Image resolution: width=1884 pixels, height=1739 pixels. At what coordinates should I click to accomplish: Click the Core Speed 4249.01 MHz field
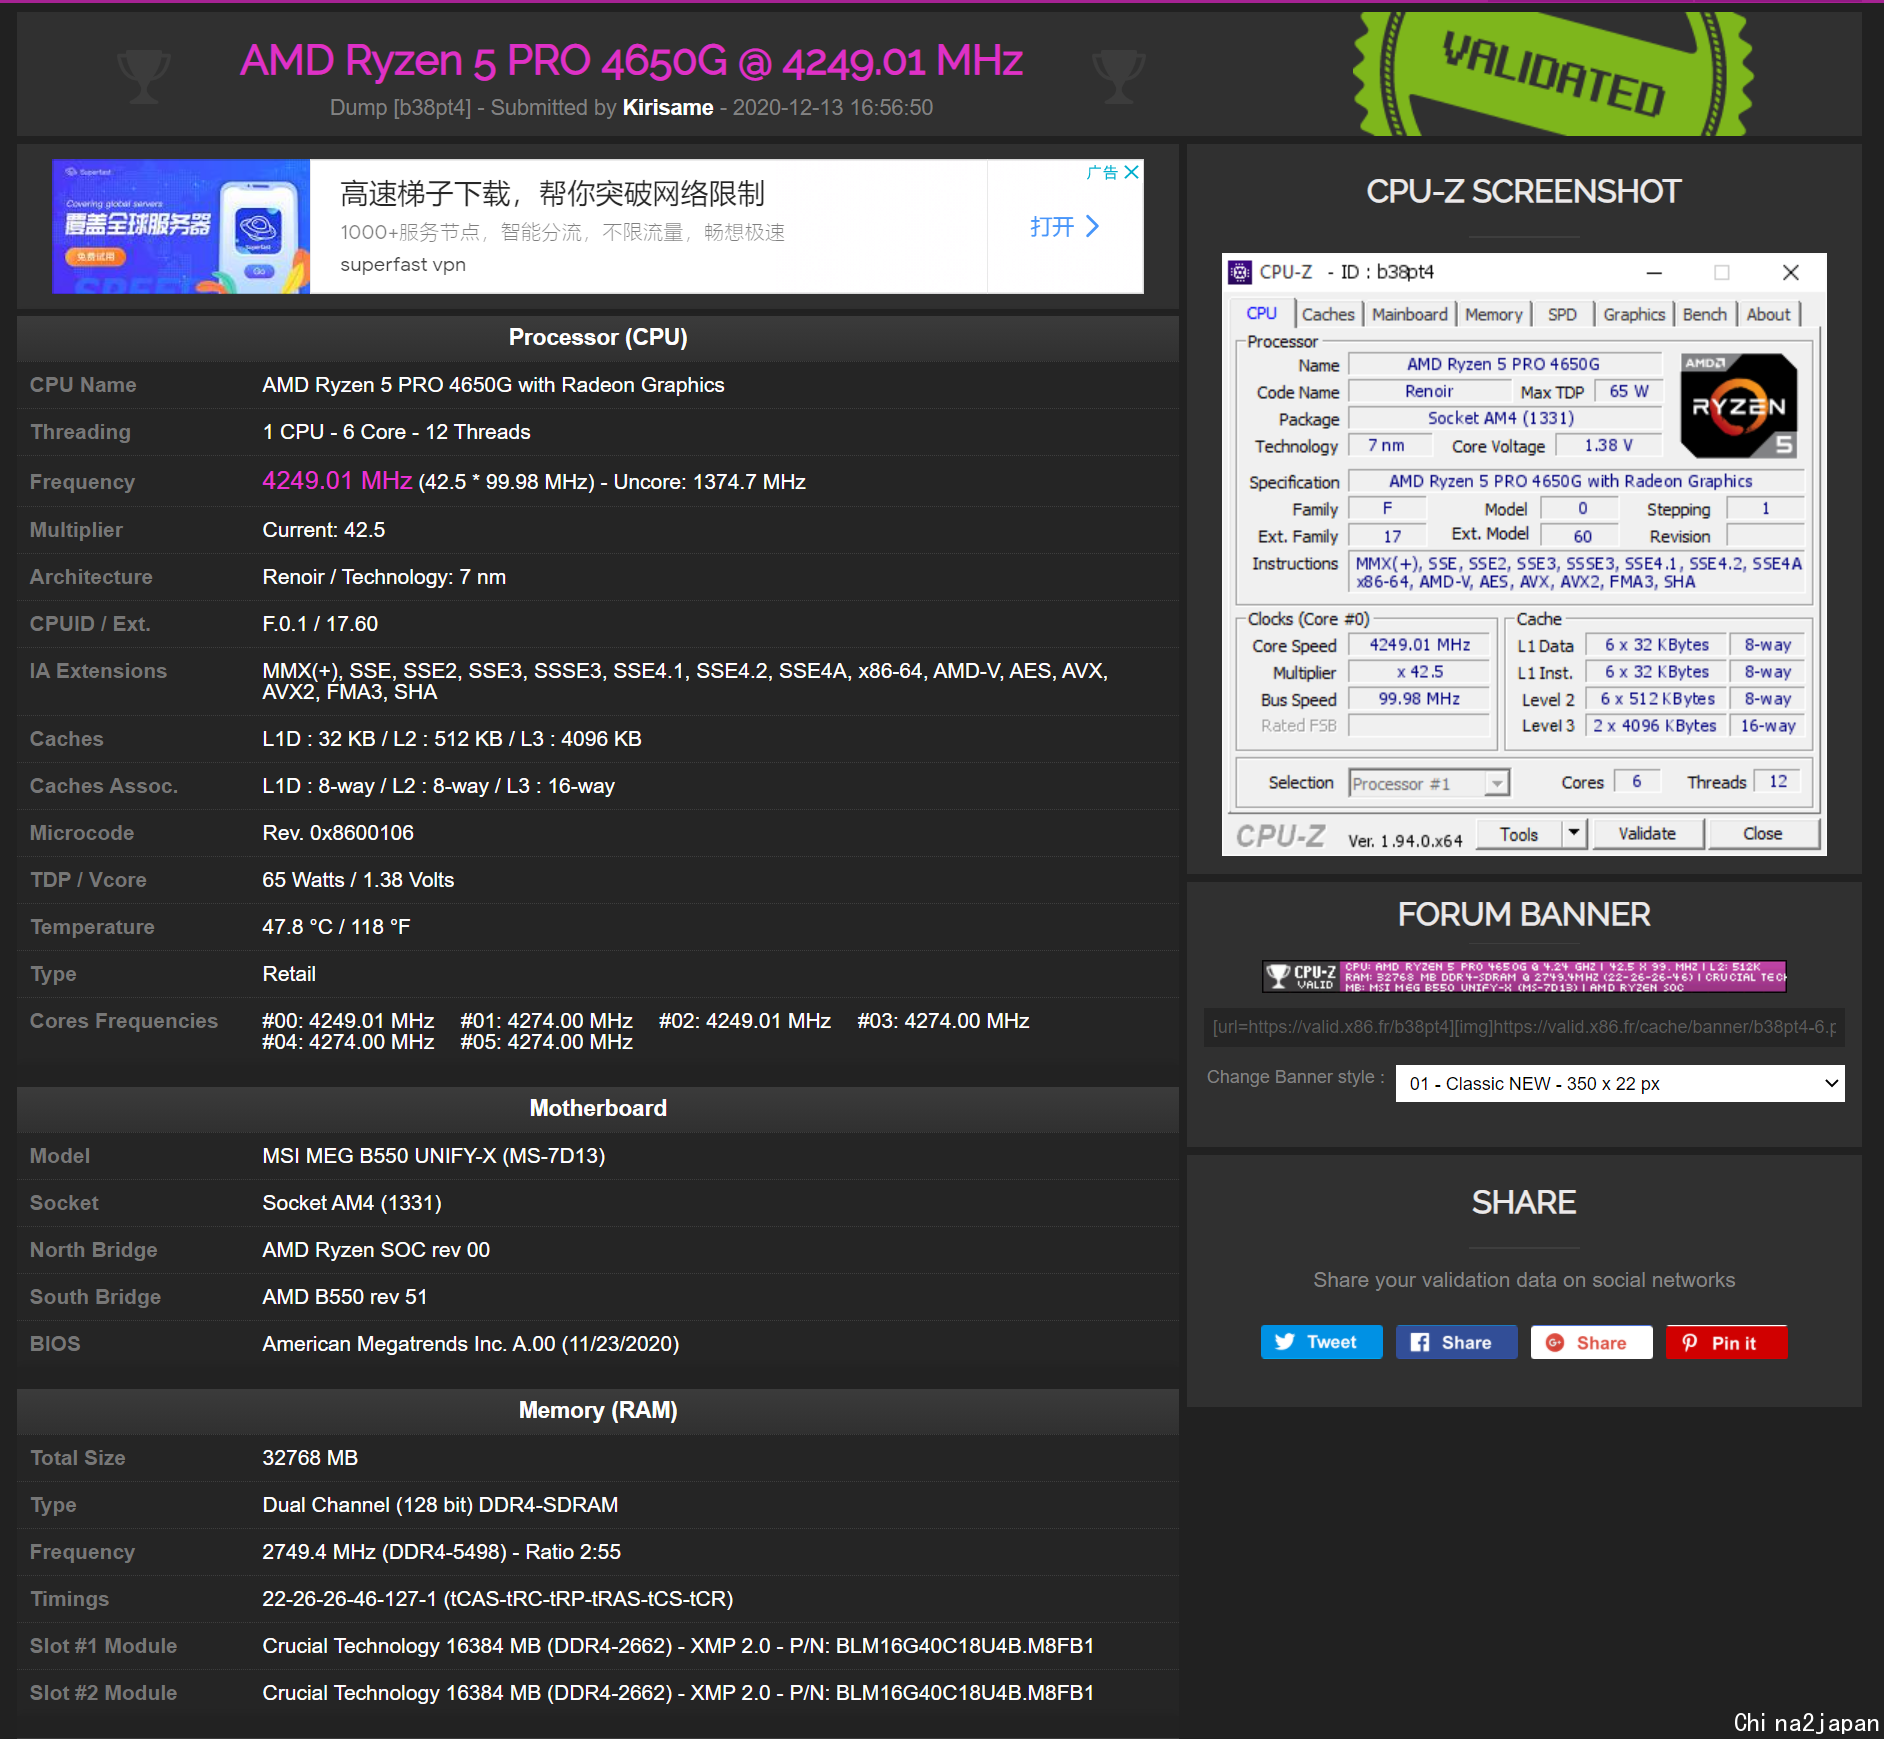pyautogui.click(x=1418, y=645)
